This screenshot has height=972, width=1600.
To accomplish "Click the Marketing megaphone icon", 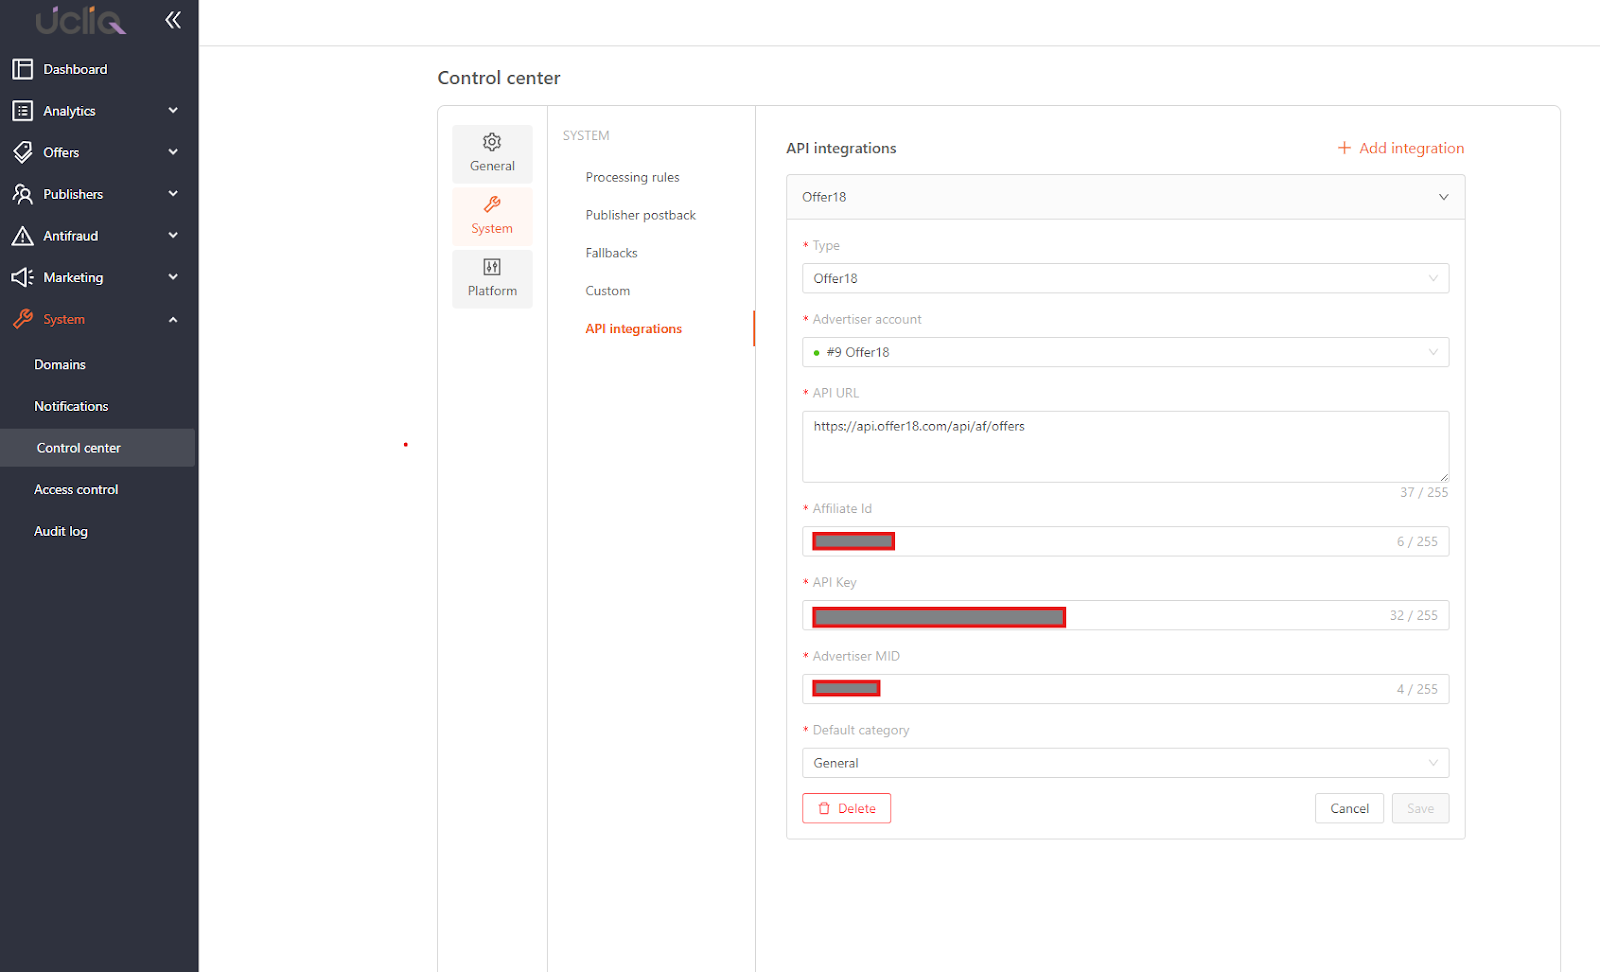I will coord(22,278).
